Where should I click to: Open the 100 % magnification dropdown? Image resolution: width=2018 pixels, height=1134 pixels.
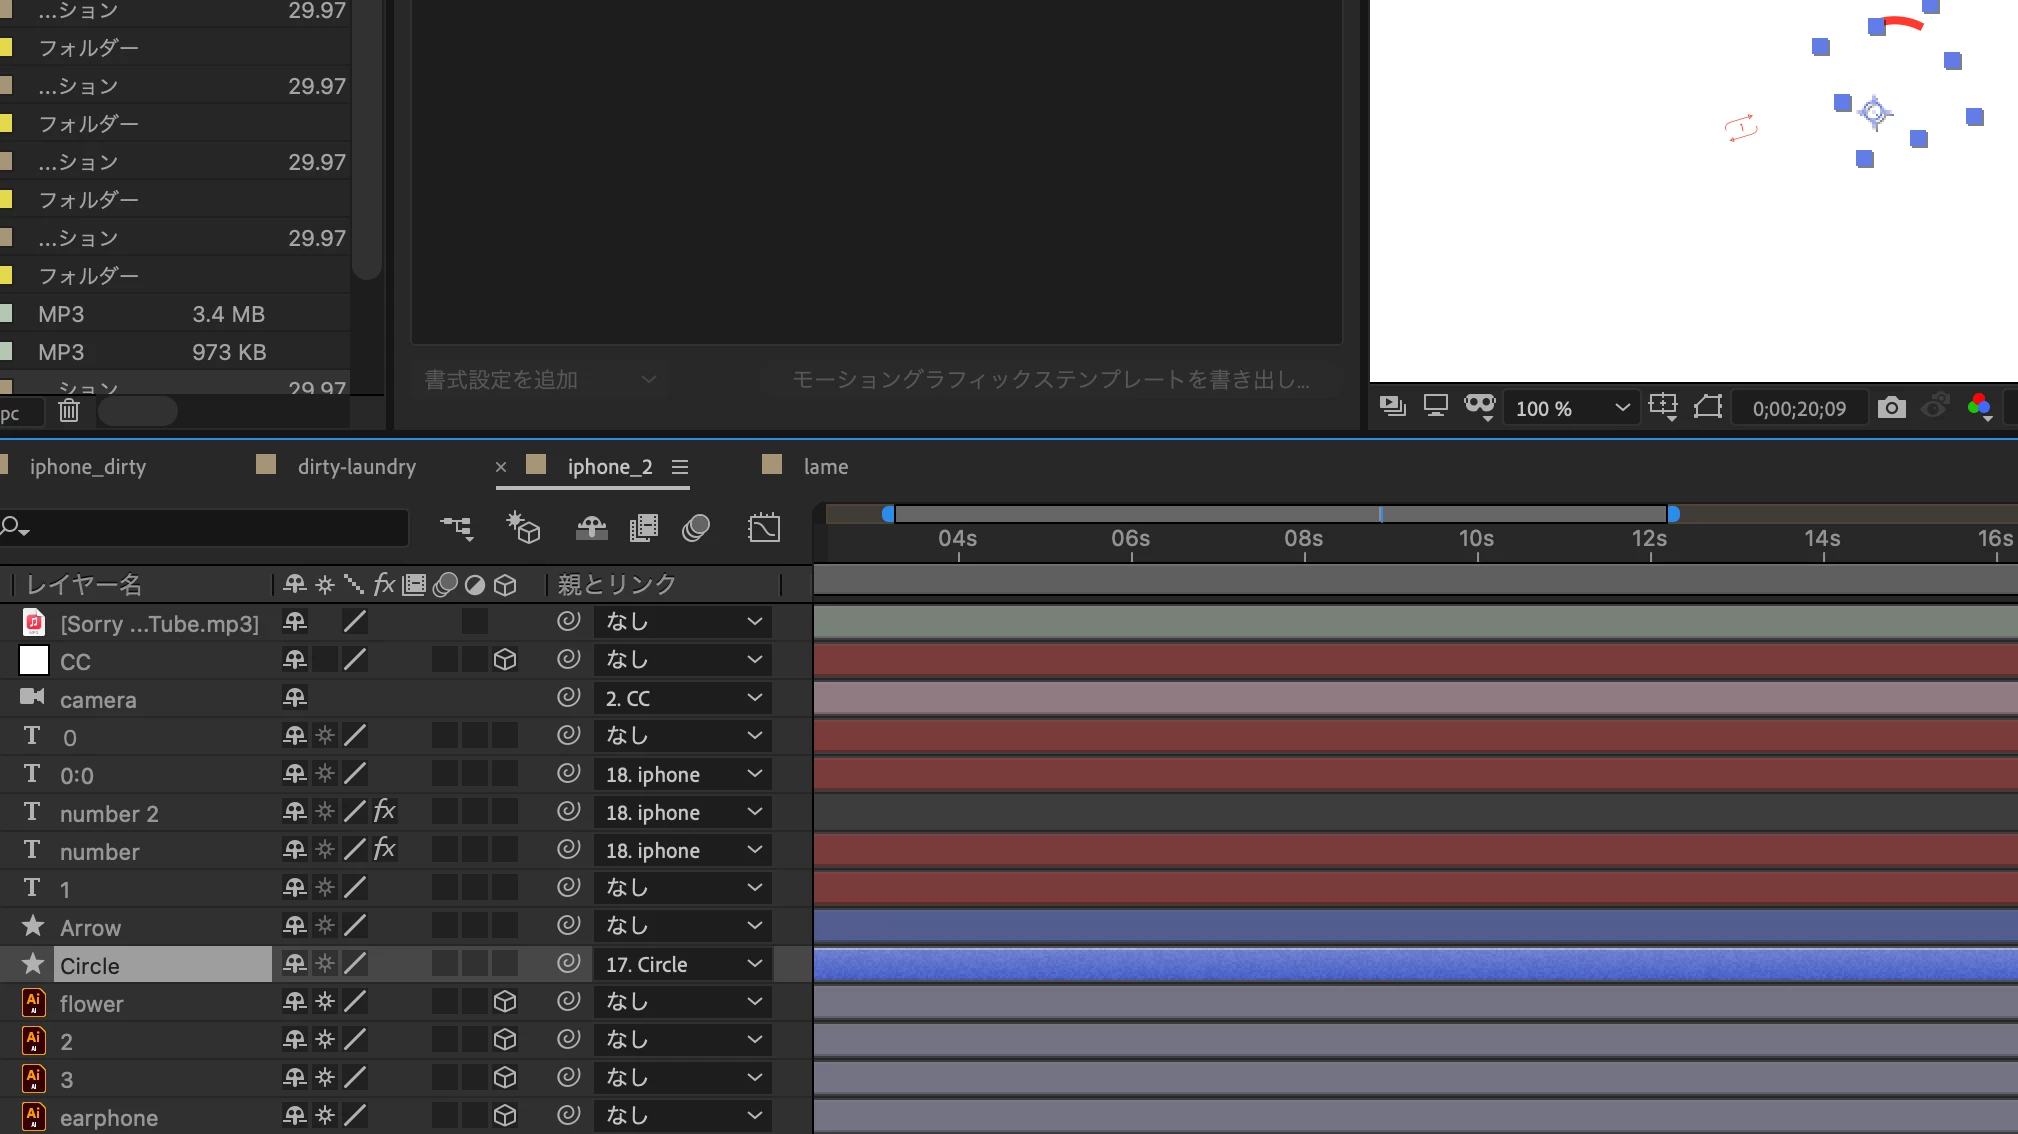(x=1571, y=408)
